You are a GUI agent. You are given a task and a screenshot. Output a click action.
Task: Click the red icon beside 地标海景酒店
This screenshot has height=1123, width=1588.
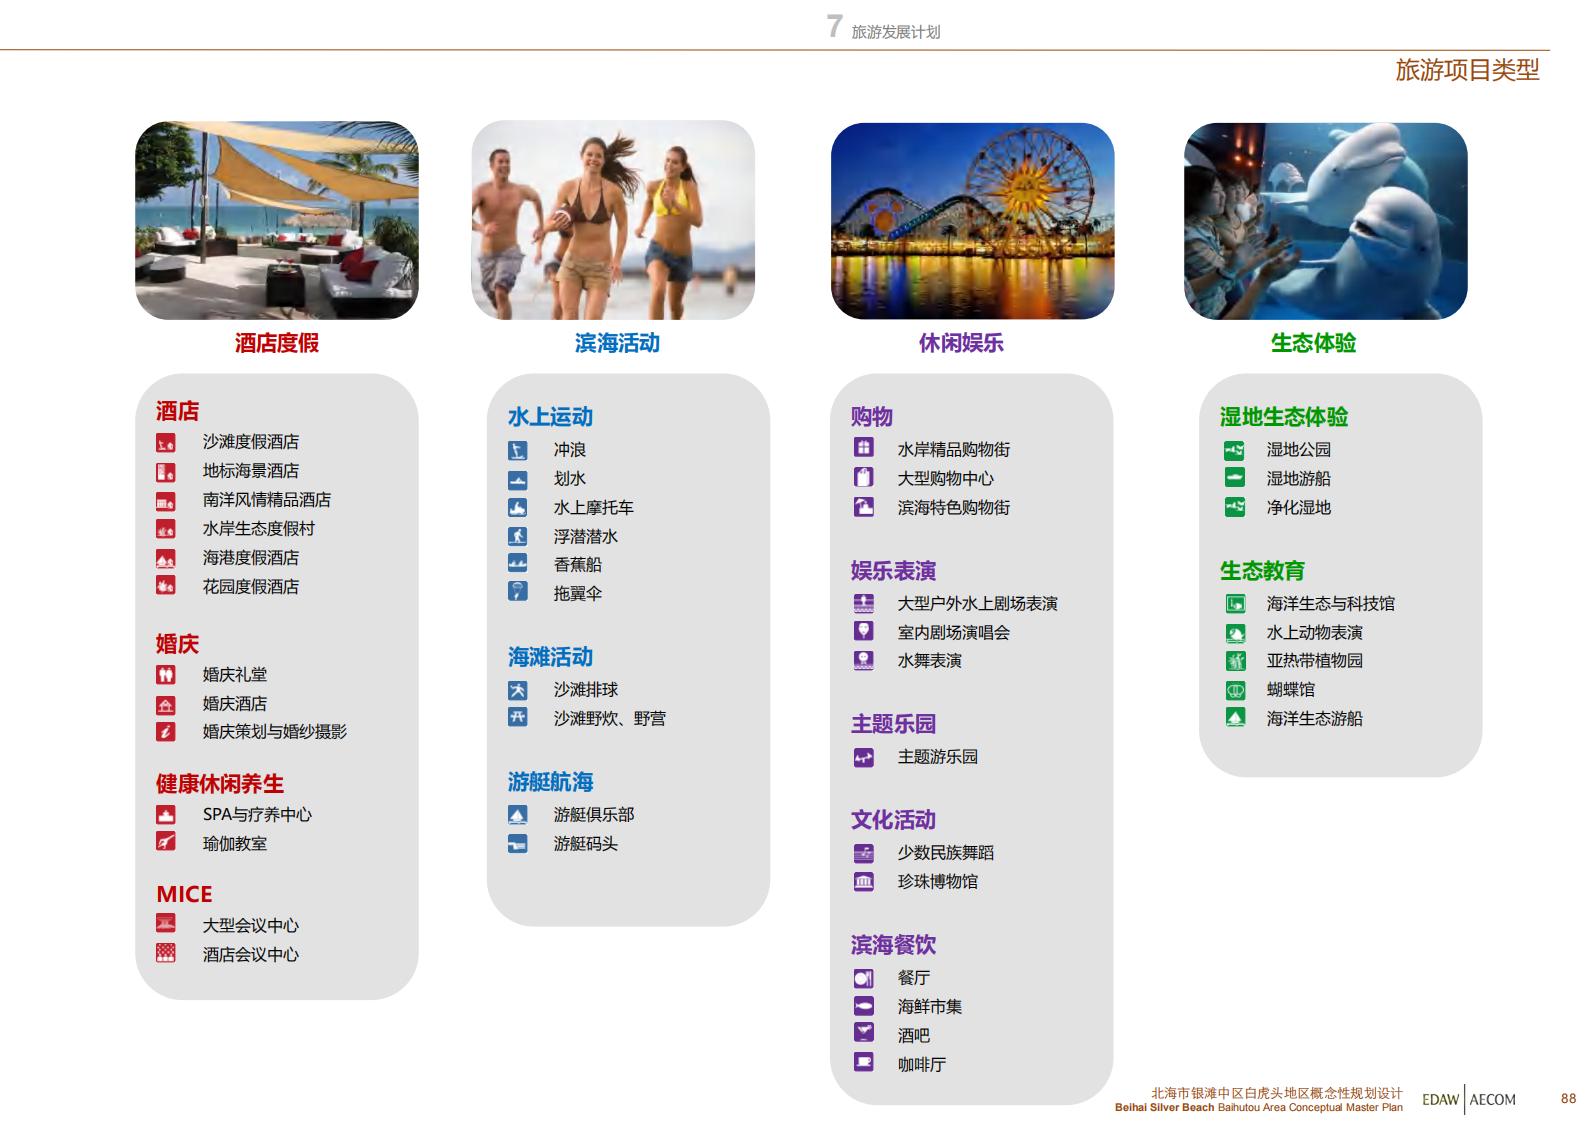[x=166, y=471]
